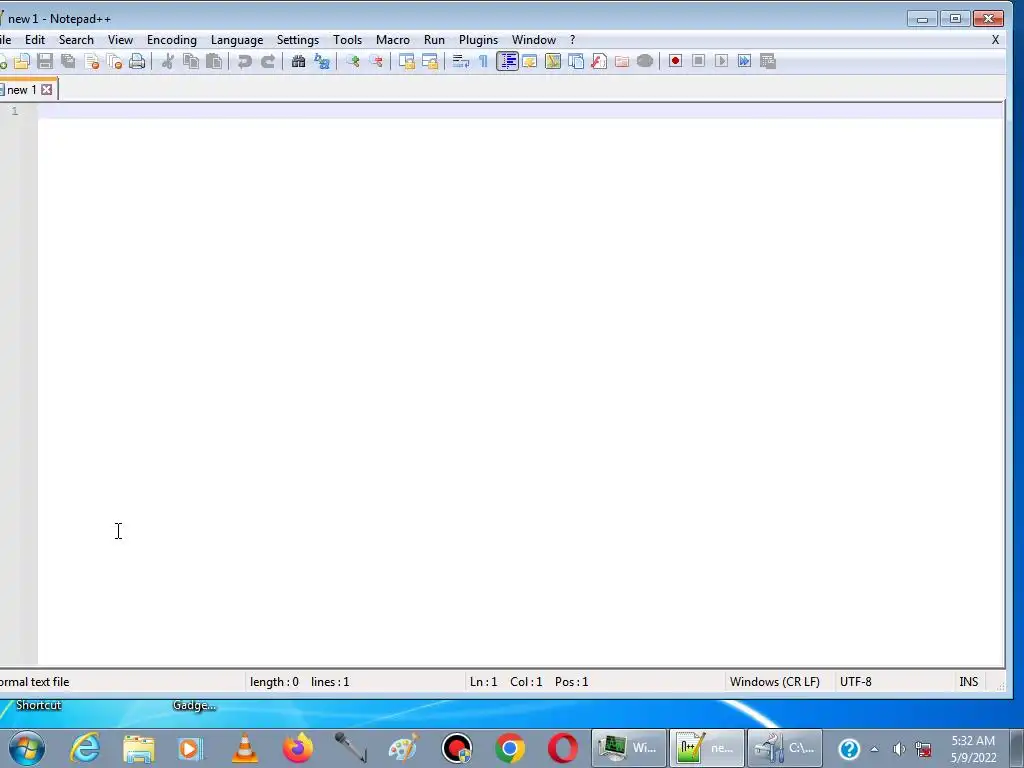Screen dimensions: 1024x768
Task: Open the Encoding menu
Action: pos(172,40)
